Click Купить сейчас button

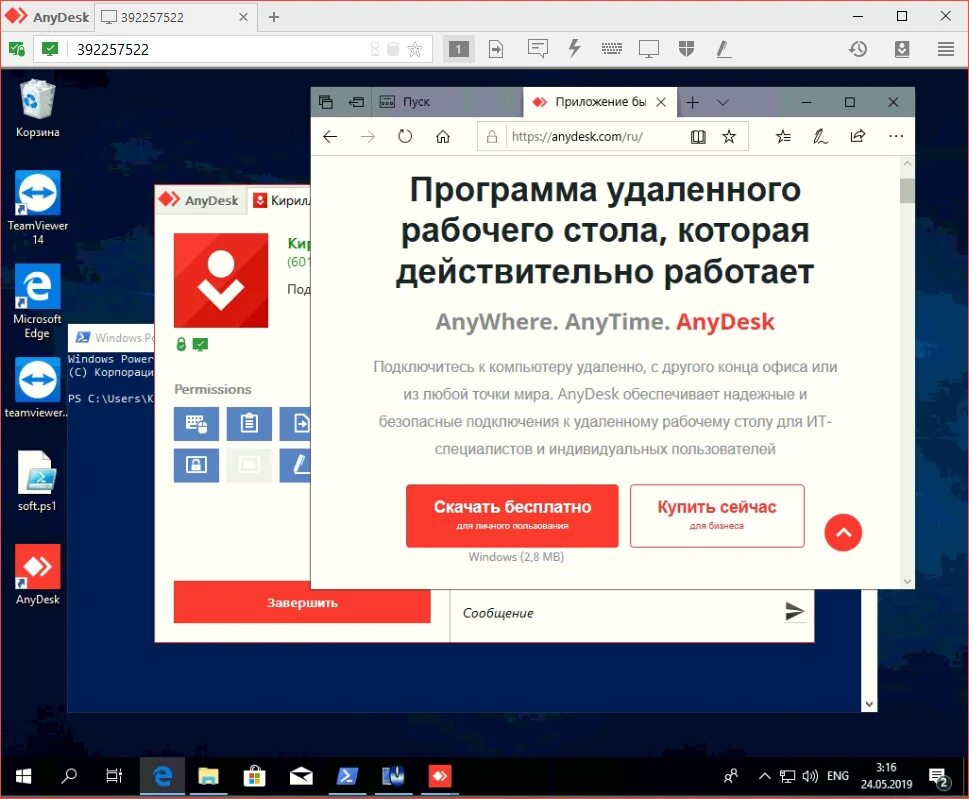click(717, 515)
